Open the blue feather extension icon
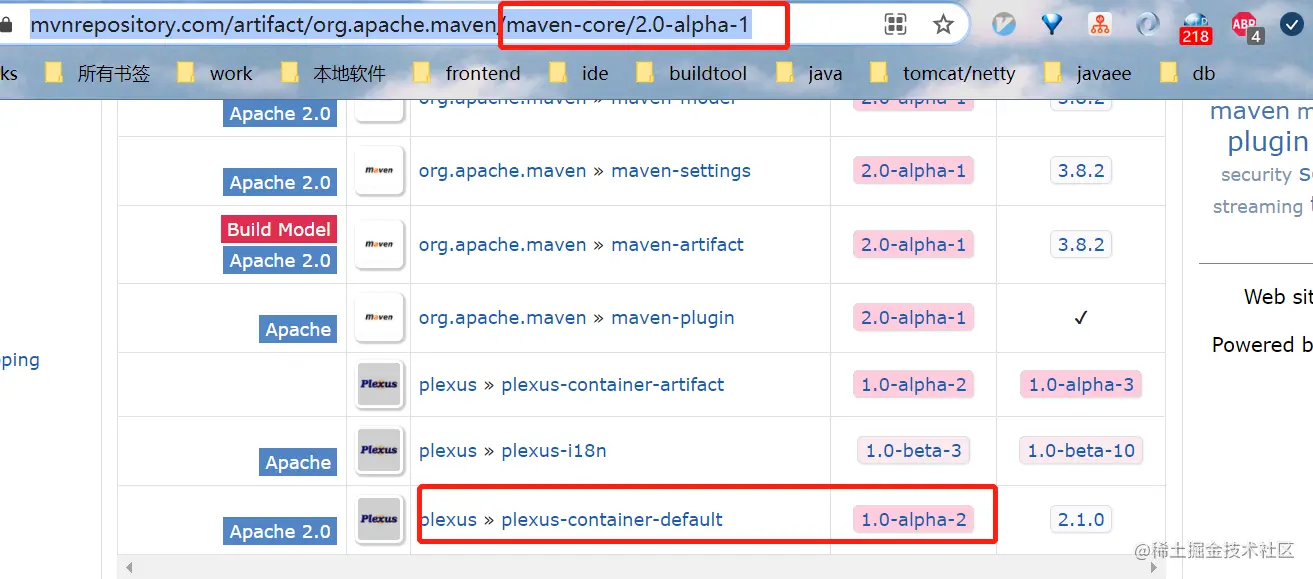 pos(1004,25)
